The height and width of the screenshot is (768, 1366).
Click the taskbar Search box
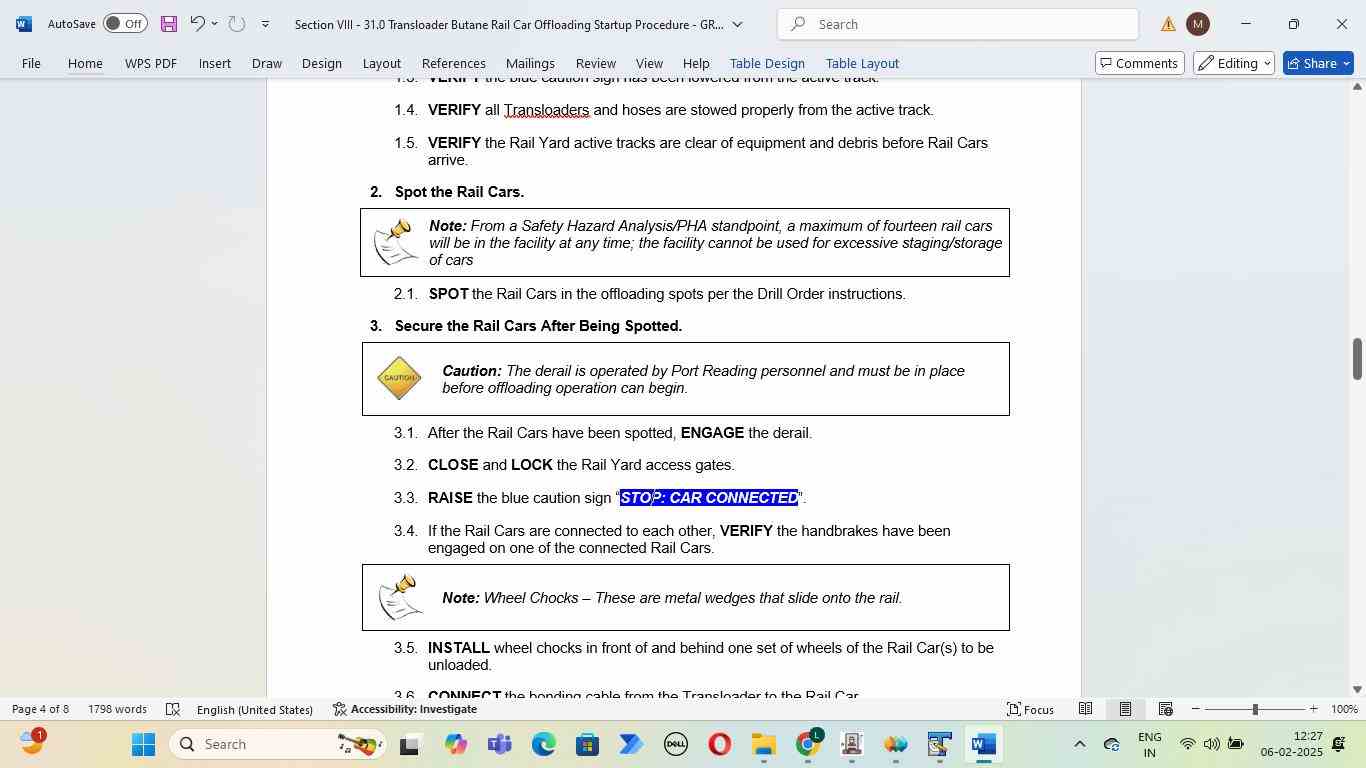[x=275, y=744]
